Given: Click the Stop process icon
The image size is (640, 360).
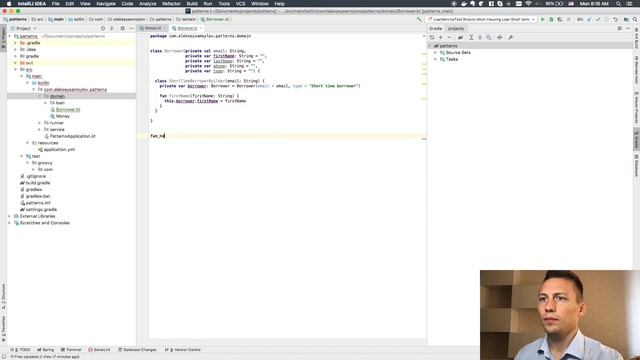Looking at the screenshot, I should pyautogui.click(x=569, y=19).
